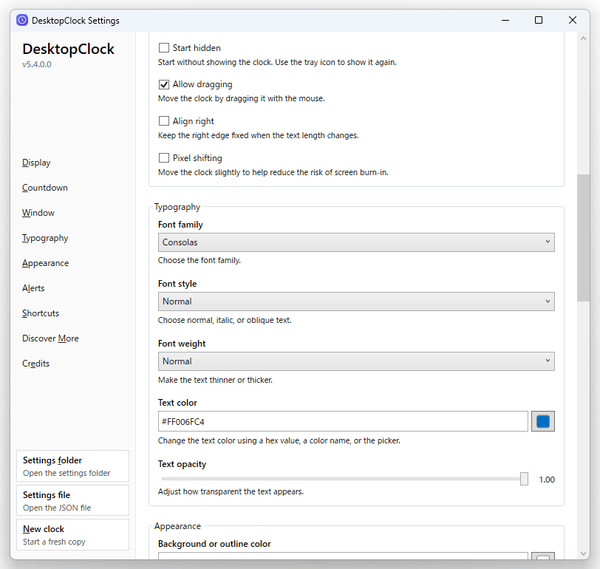Minimize the DesktopClock Settings window

[x=505, y=20]
